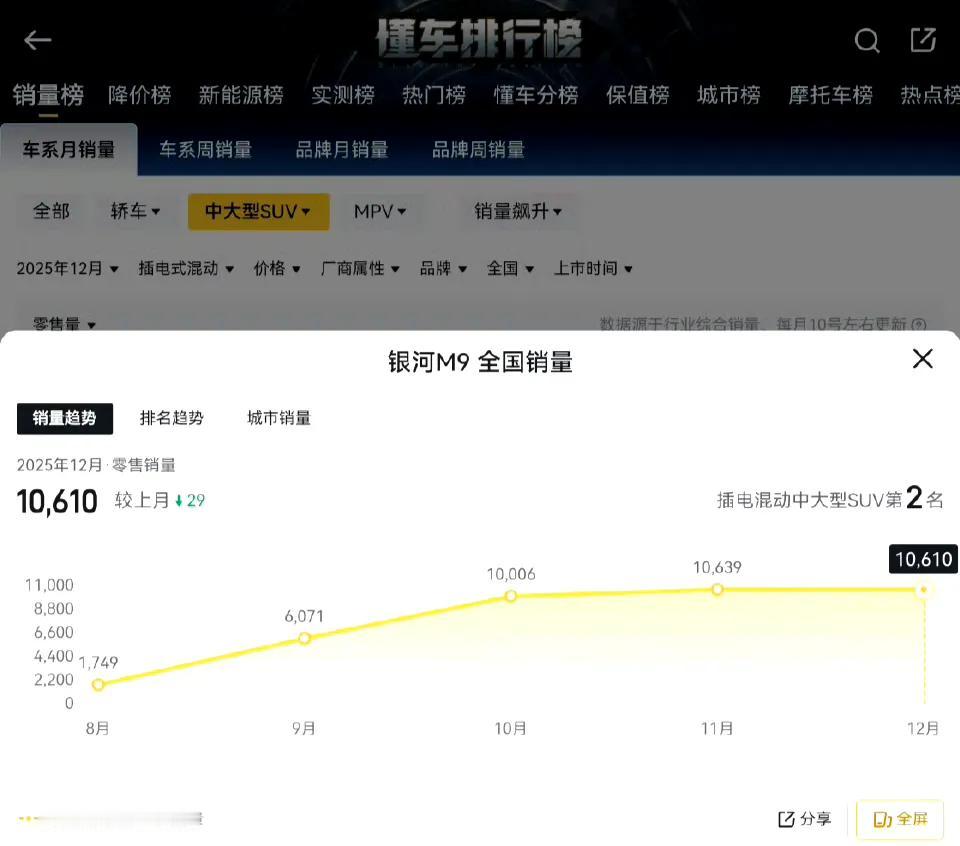Image resolution: width=960 pixels, height=846 pixels.
Task: Click the 较上月 29 change indicator
Action: coord(159,500)
